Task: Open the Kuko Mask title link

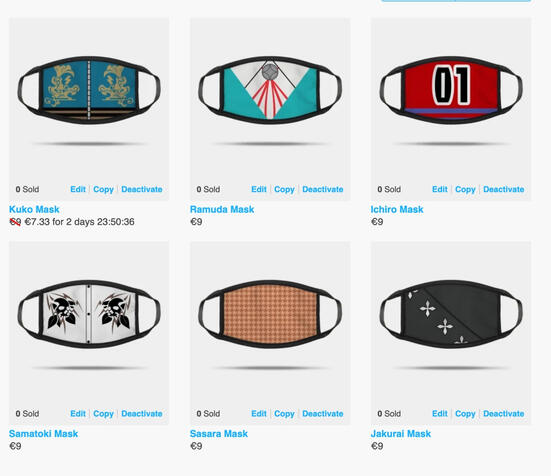Action: pos(34,209)
